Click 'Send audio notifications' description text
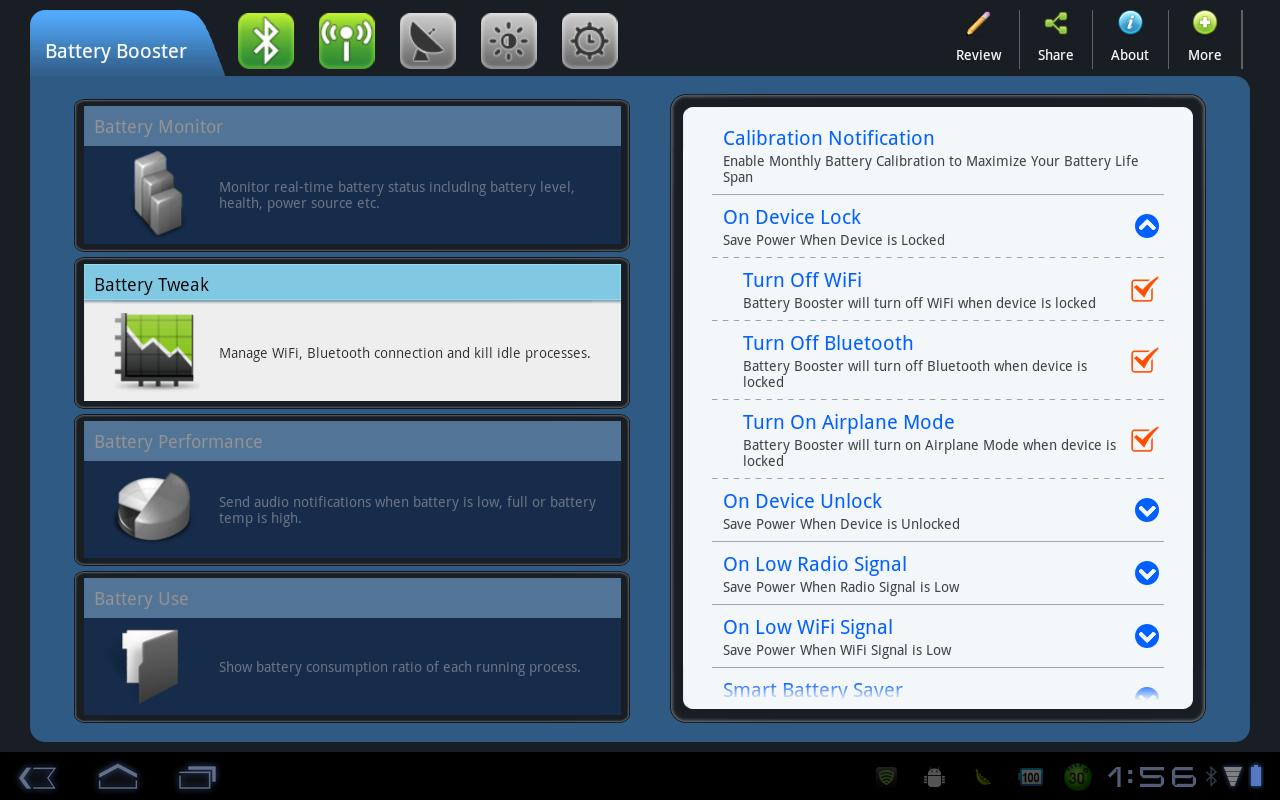Screen dimensions: 1280x800 (x=407, y=510)
